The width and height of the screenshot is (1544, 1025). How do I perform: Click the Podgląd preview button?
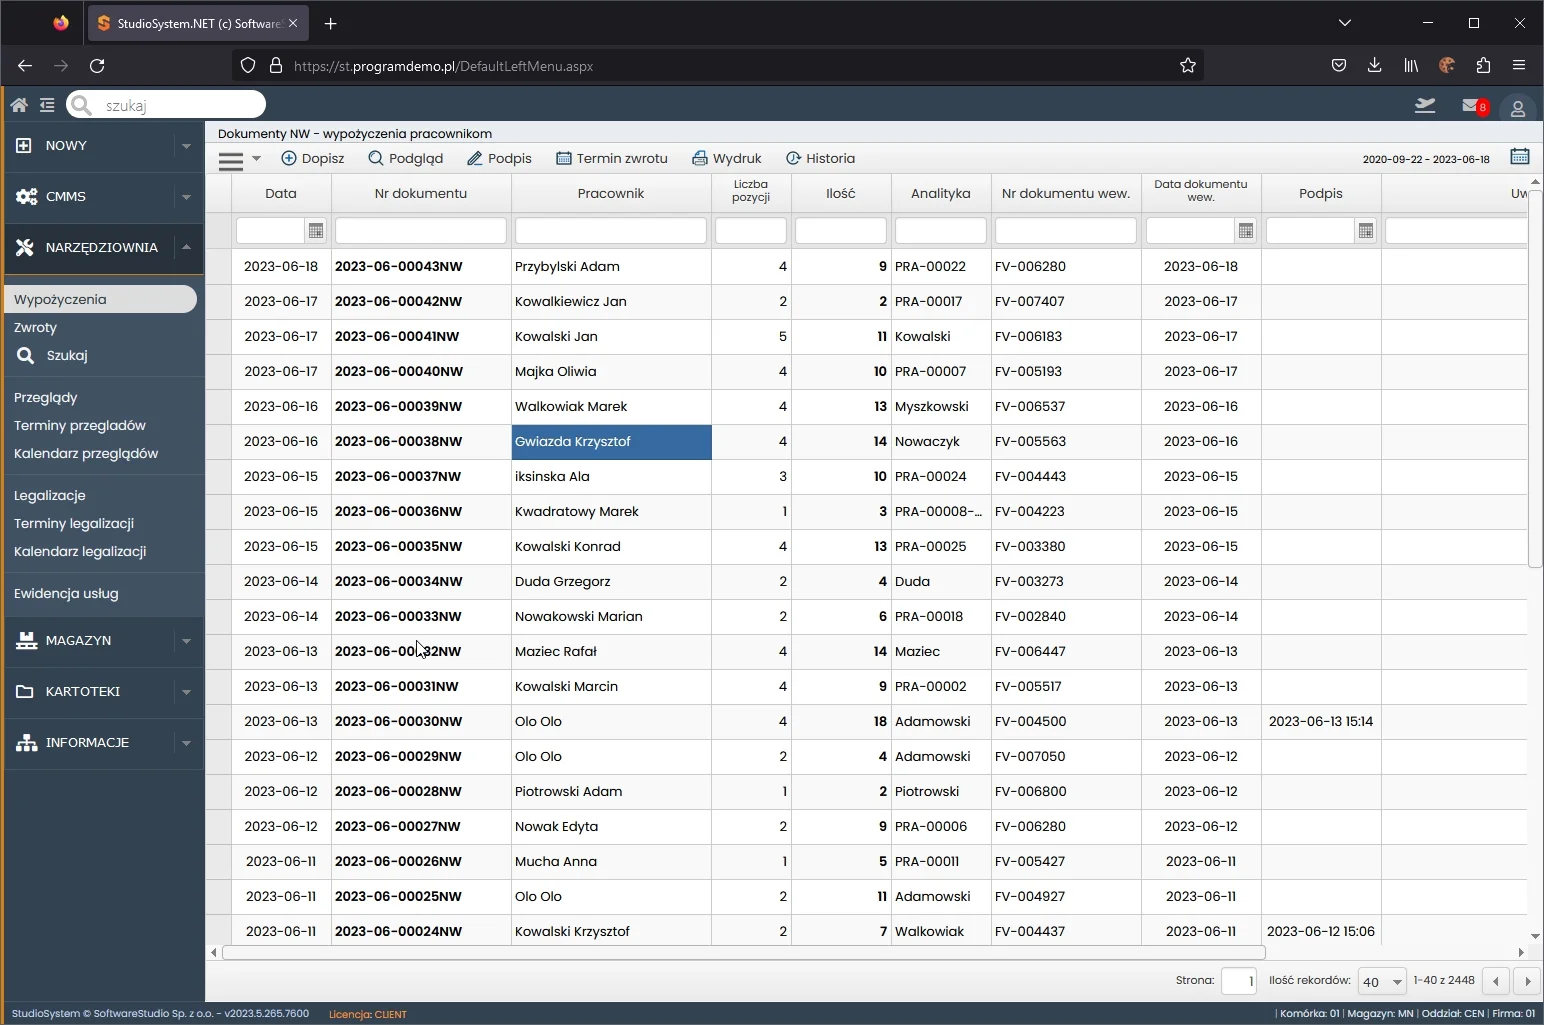point(405,158)
